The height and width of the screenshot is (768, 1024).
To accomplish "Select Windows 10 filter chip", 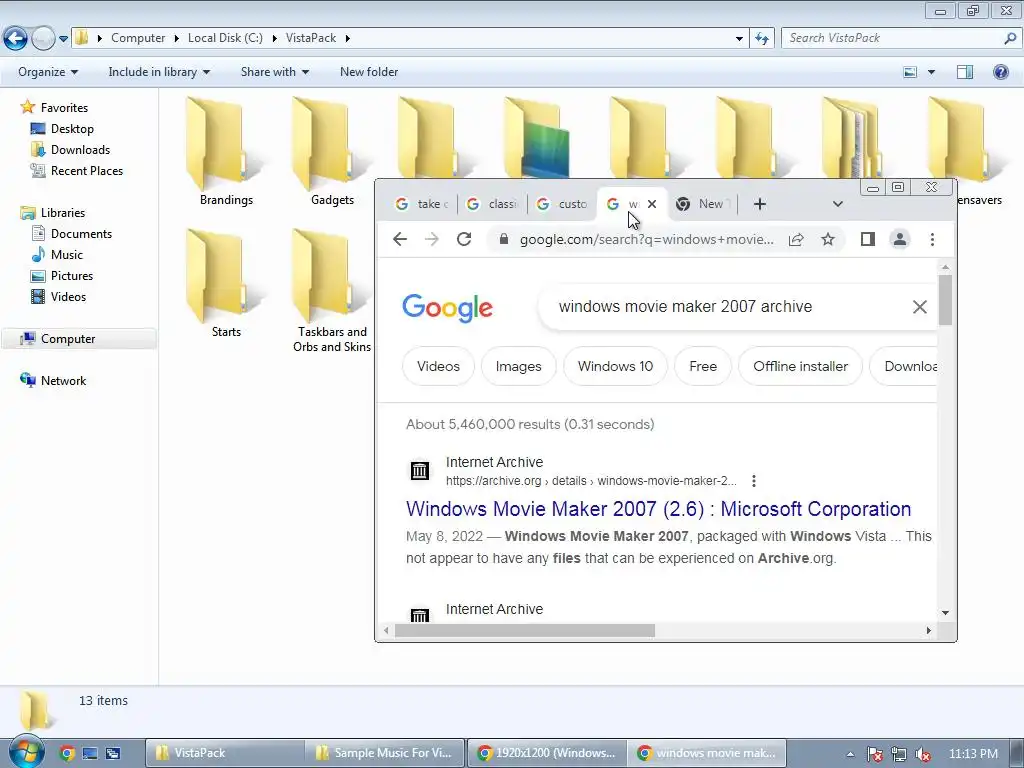I will (615, 366).
